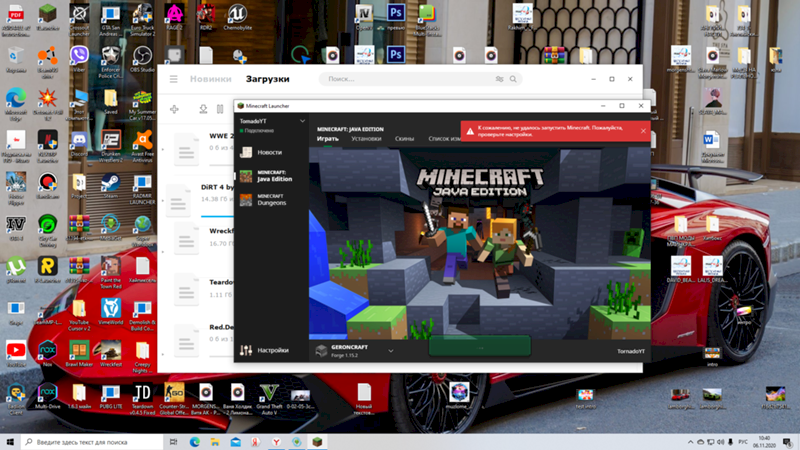Expand the WWE download row arrow

[163, 149]
